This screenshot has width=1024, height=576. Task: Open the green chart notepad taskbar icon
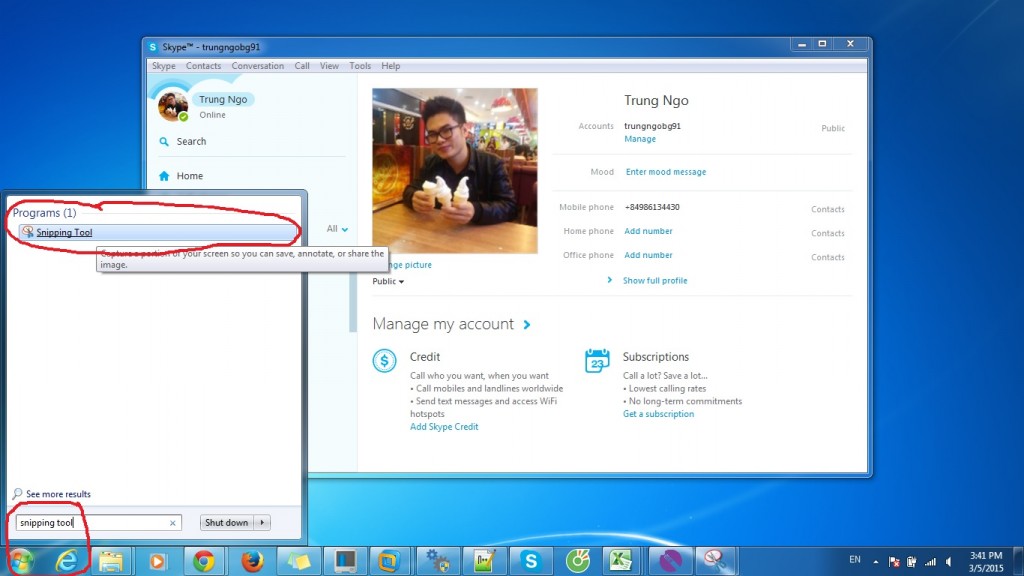[x=484, y=561]
